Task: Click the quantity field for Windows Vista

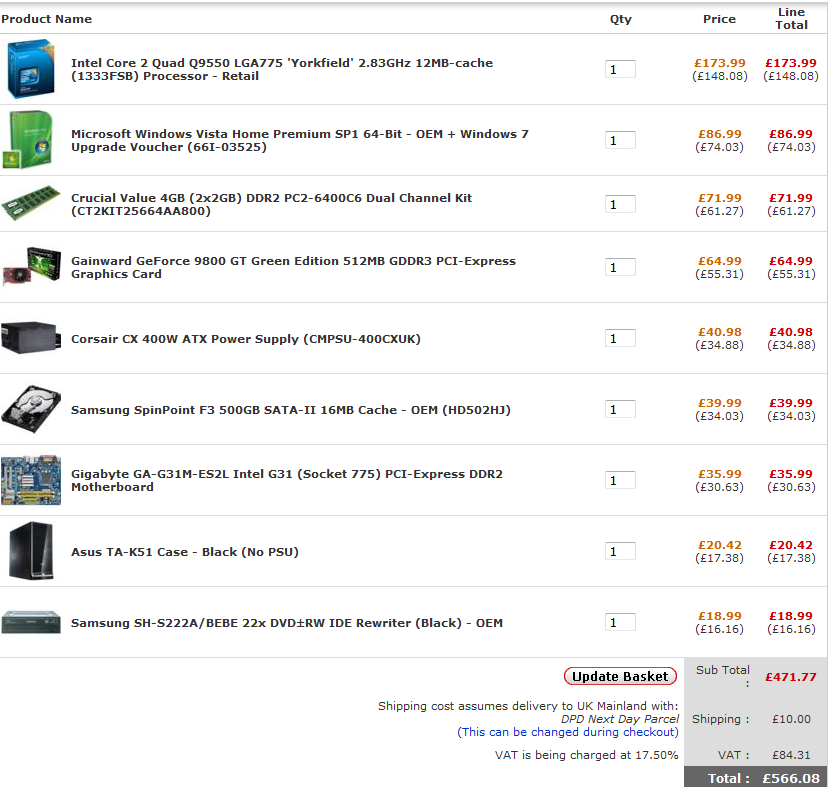Action: point(620,141)
